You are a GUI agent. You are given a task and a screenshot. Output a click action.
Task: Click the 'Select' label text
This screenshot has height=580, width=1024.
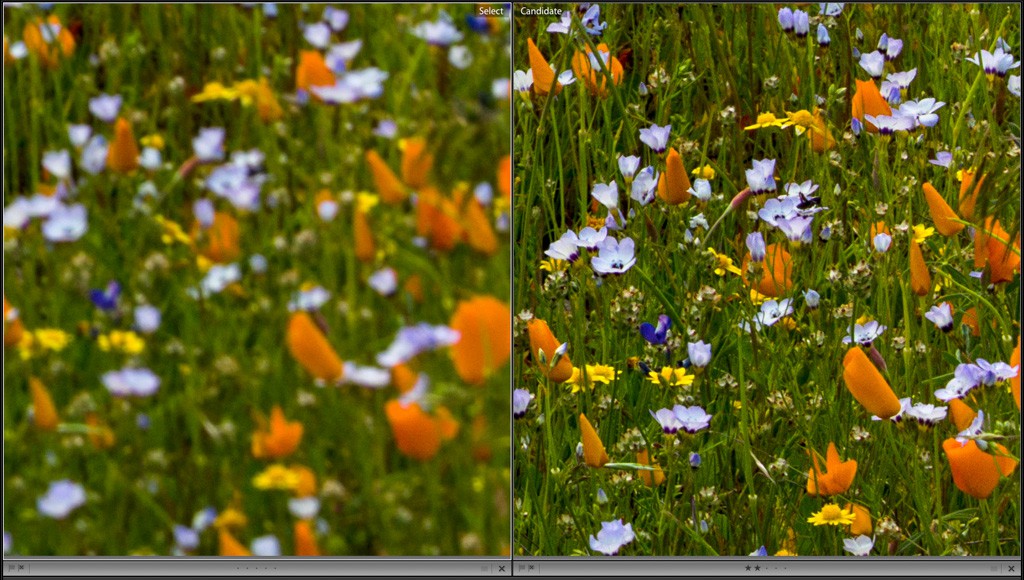(x=491, y=11)
